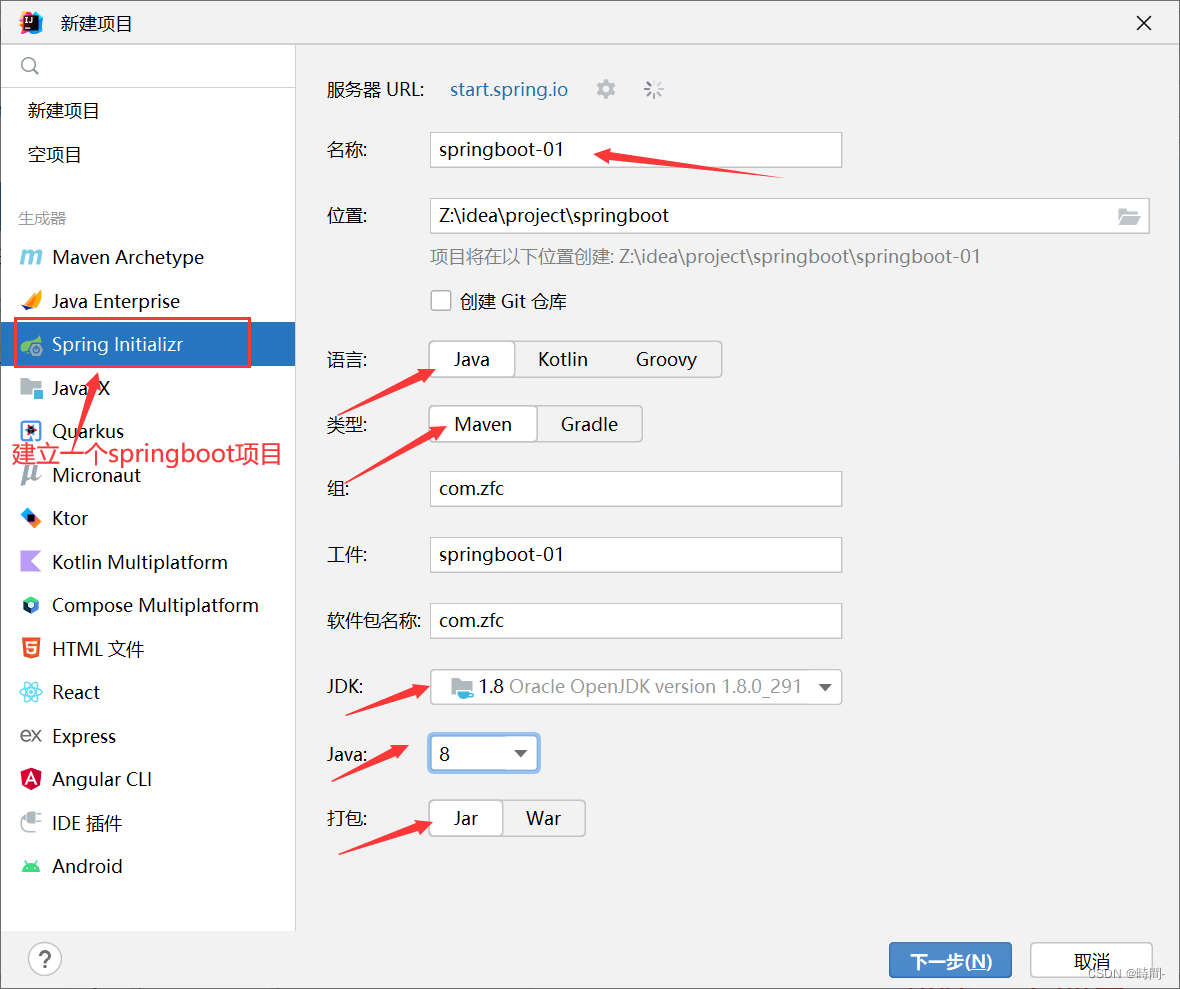This screenshot has width=1180, height=989.
Task: Select War packaging
Action: 543,818
